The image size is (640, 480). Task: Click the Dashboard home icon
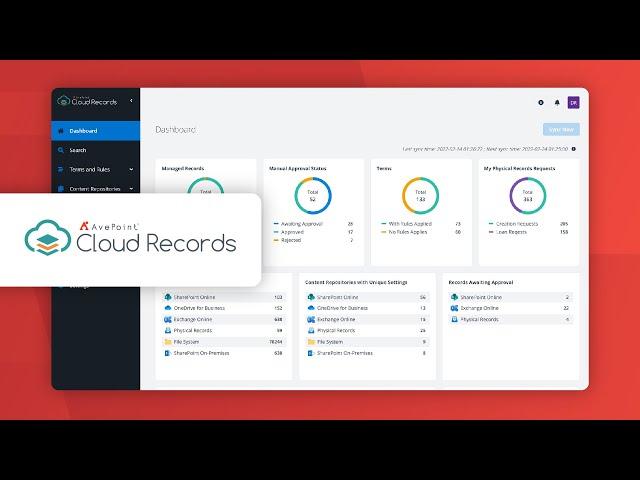[x=61, y=131]
